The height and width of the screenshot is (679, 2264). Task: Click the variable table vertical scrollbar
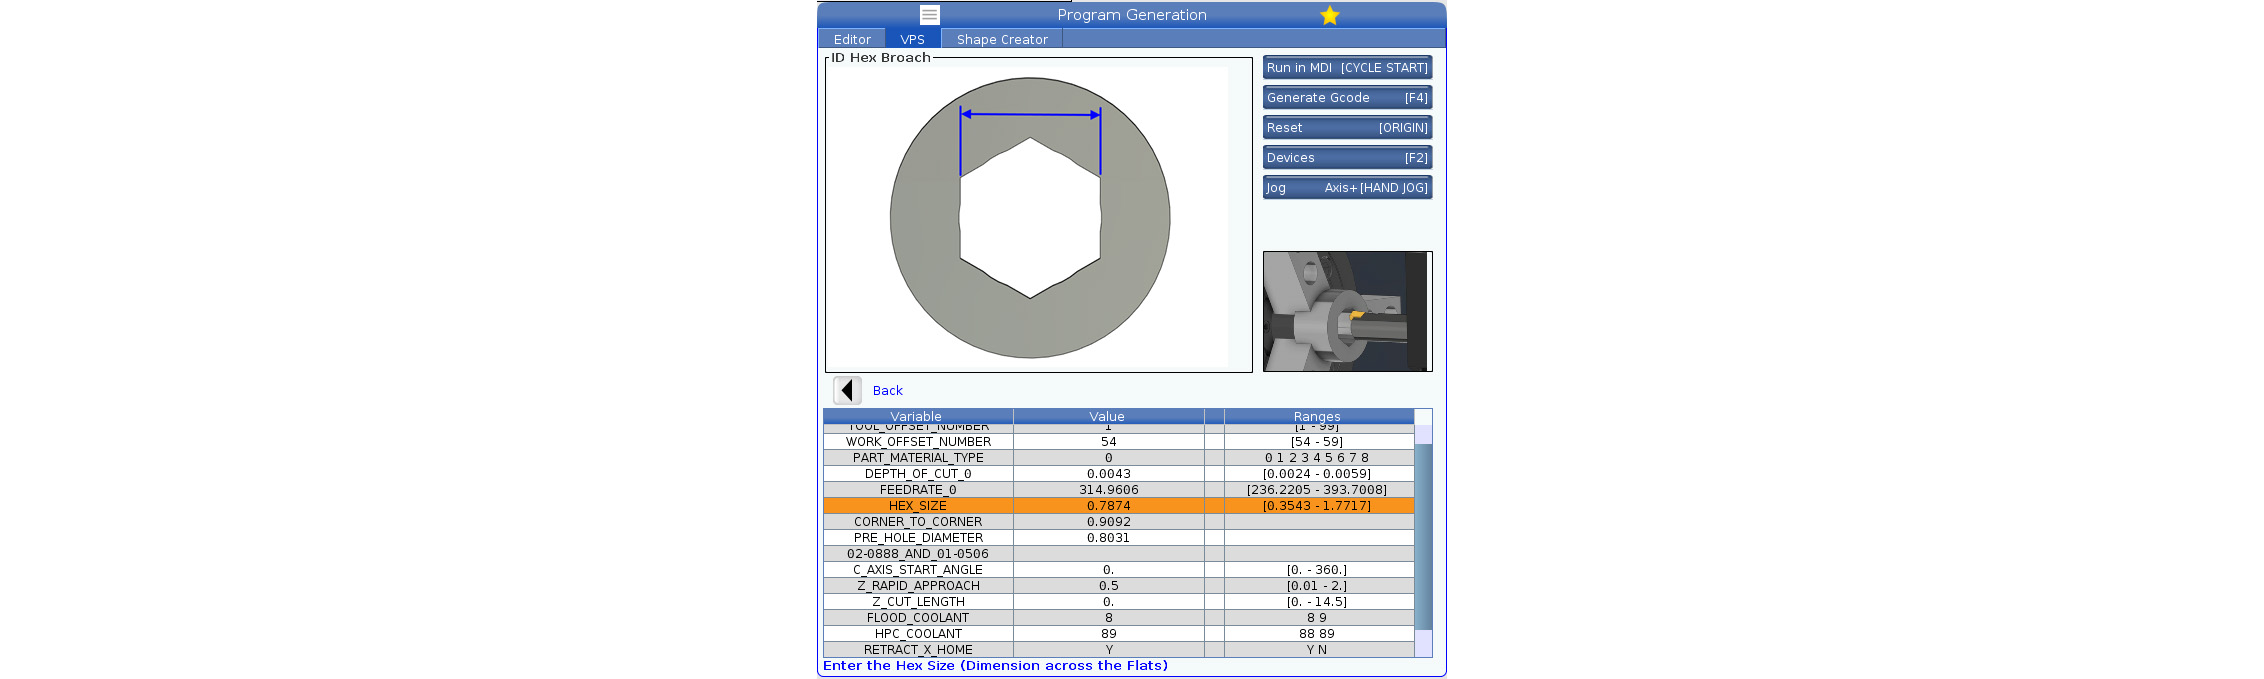tap(1423, 537)
